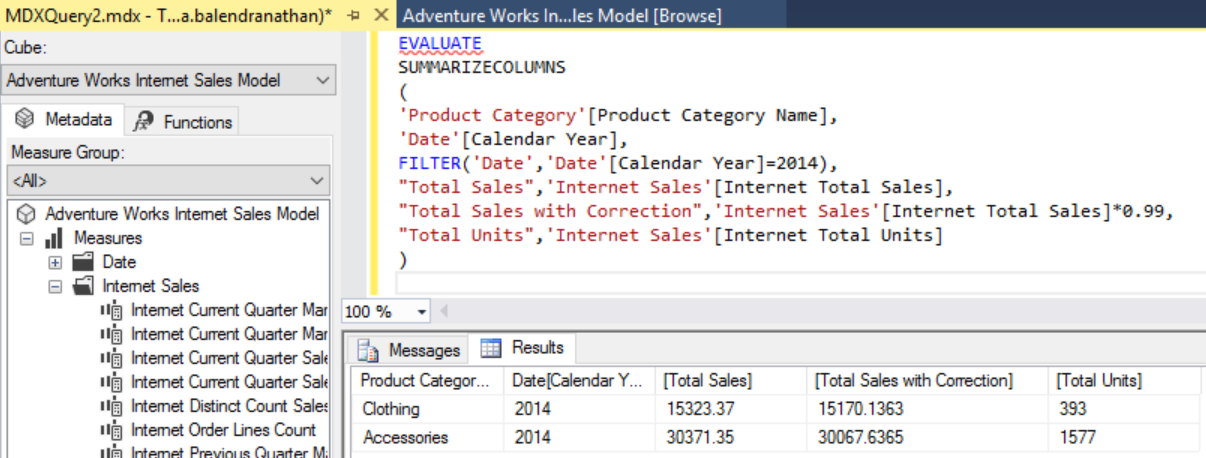Select the 15323.37 Total Sales cell
The width and height of the screenshot is (1206, 458).
[x=731, y=409]
